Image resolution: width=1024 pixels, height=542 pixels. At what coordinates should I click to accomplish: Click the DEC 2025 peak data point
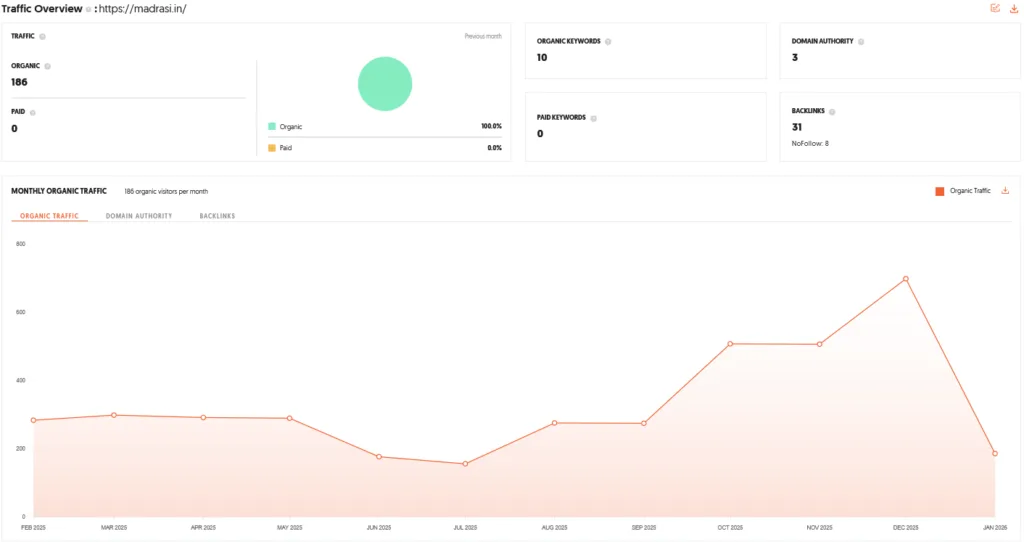906,279
